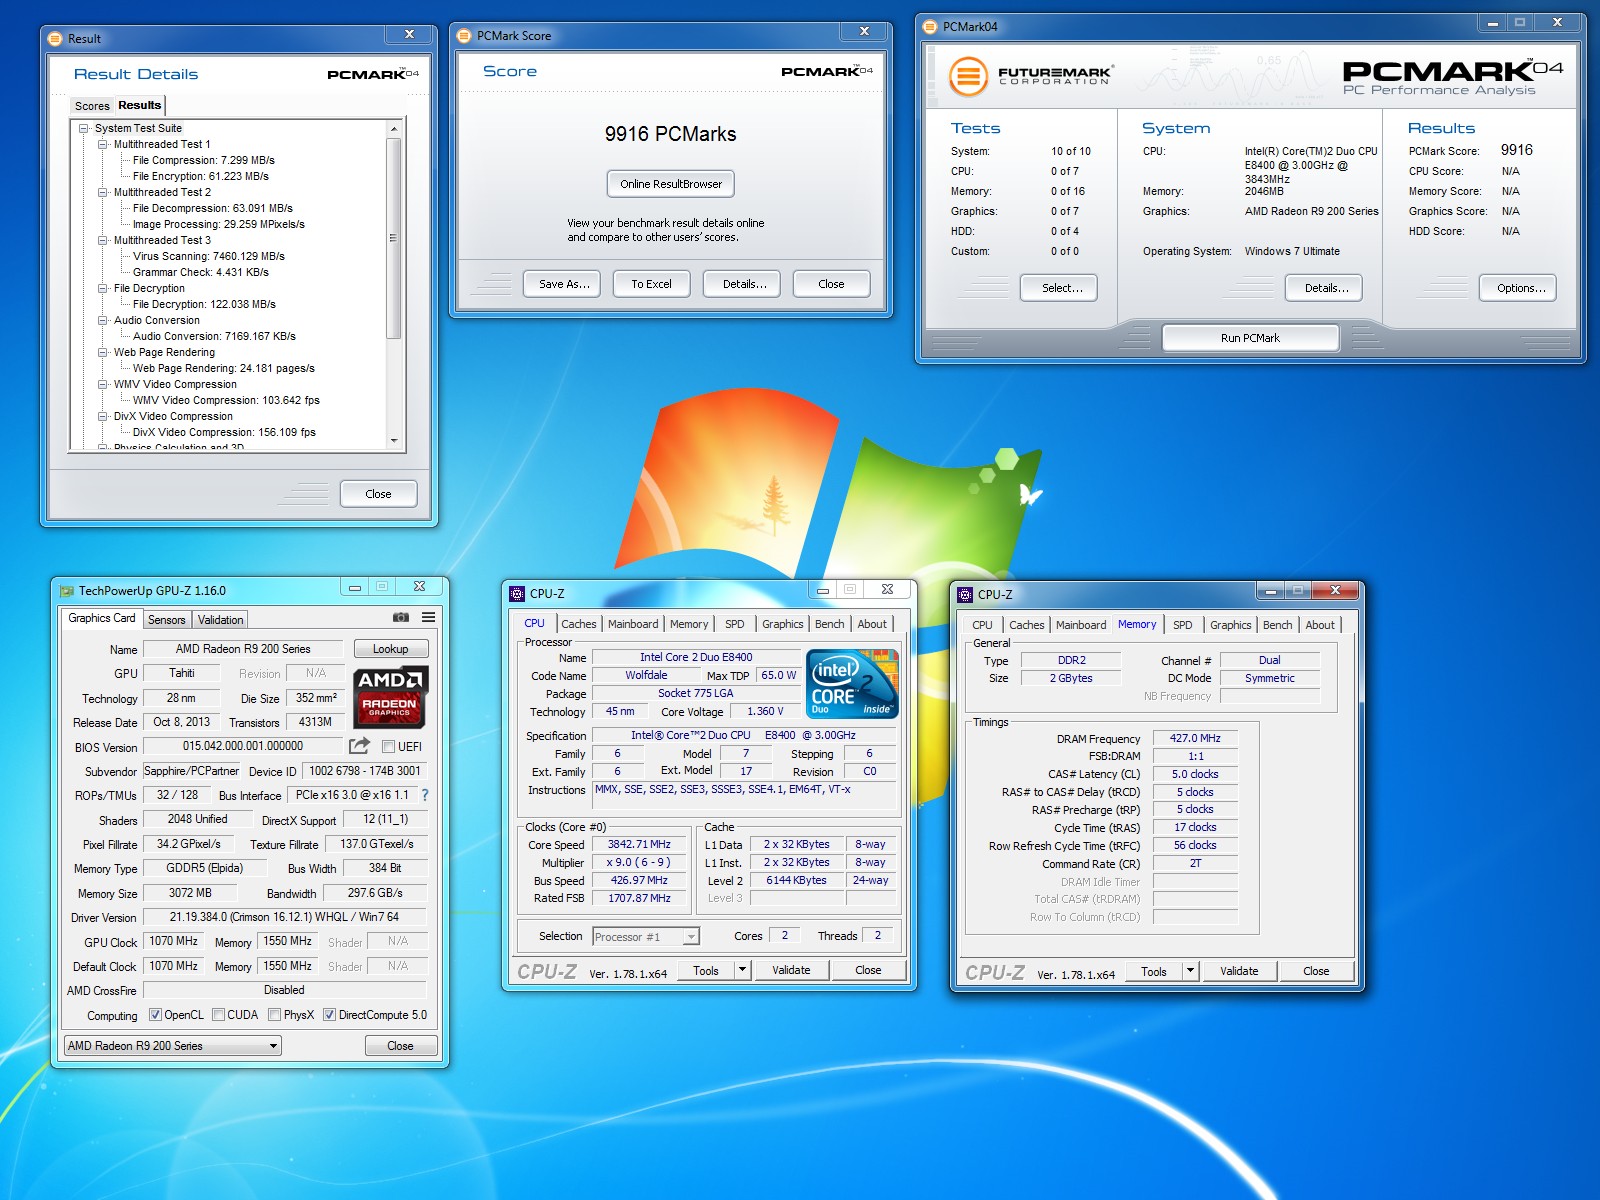Screen dimensions: 1600x1200
Task: Click the Online ResultBrowser button
Action: pyautogui.click(x=671, y=184)
